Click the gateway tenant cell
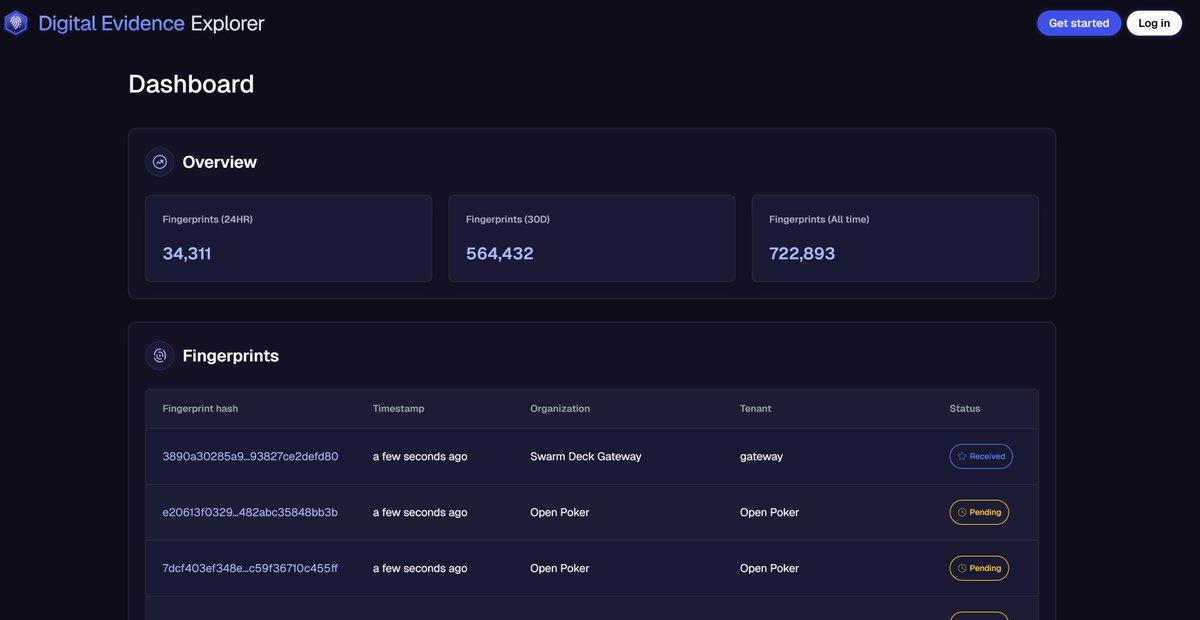1200x620 pixels. (x=761, y=456)
